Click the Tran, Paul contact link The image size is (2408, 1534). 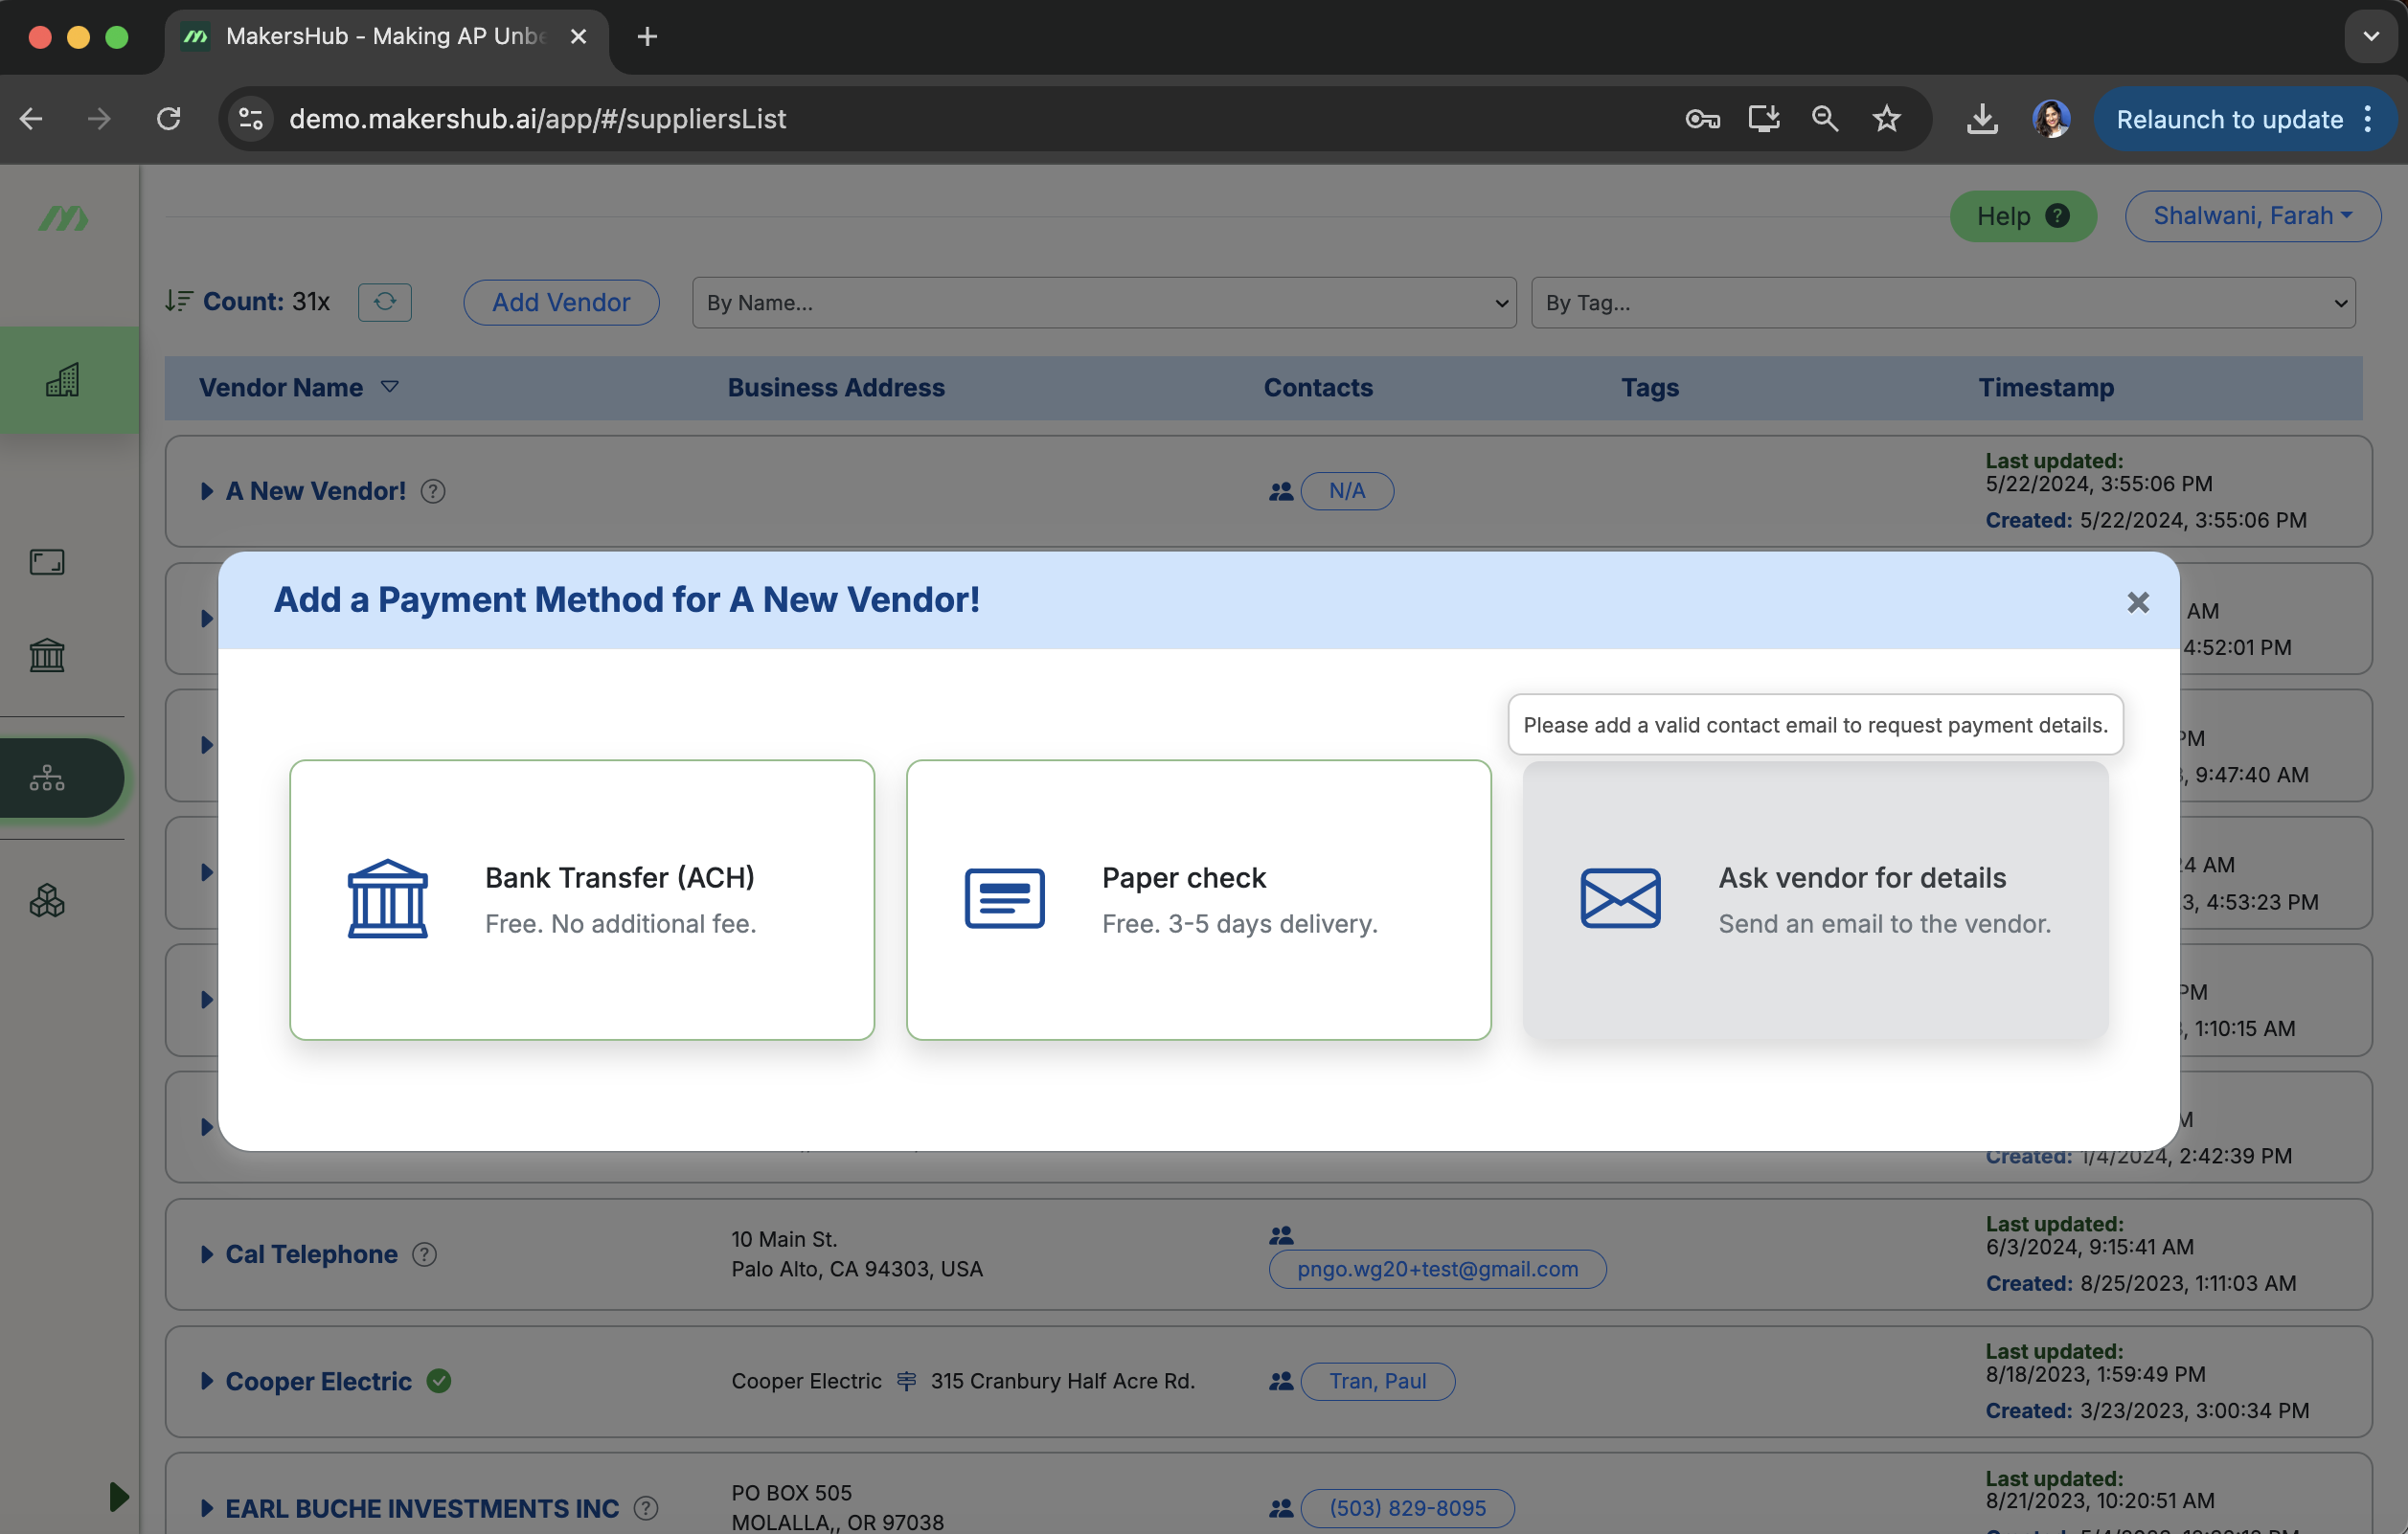point(1376,1381)
